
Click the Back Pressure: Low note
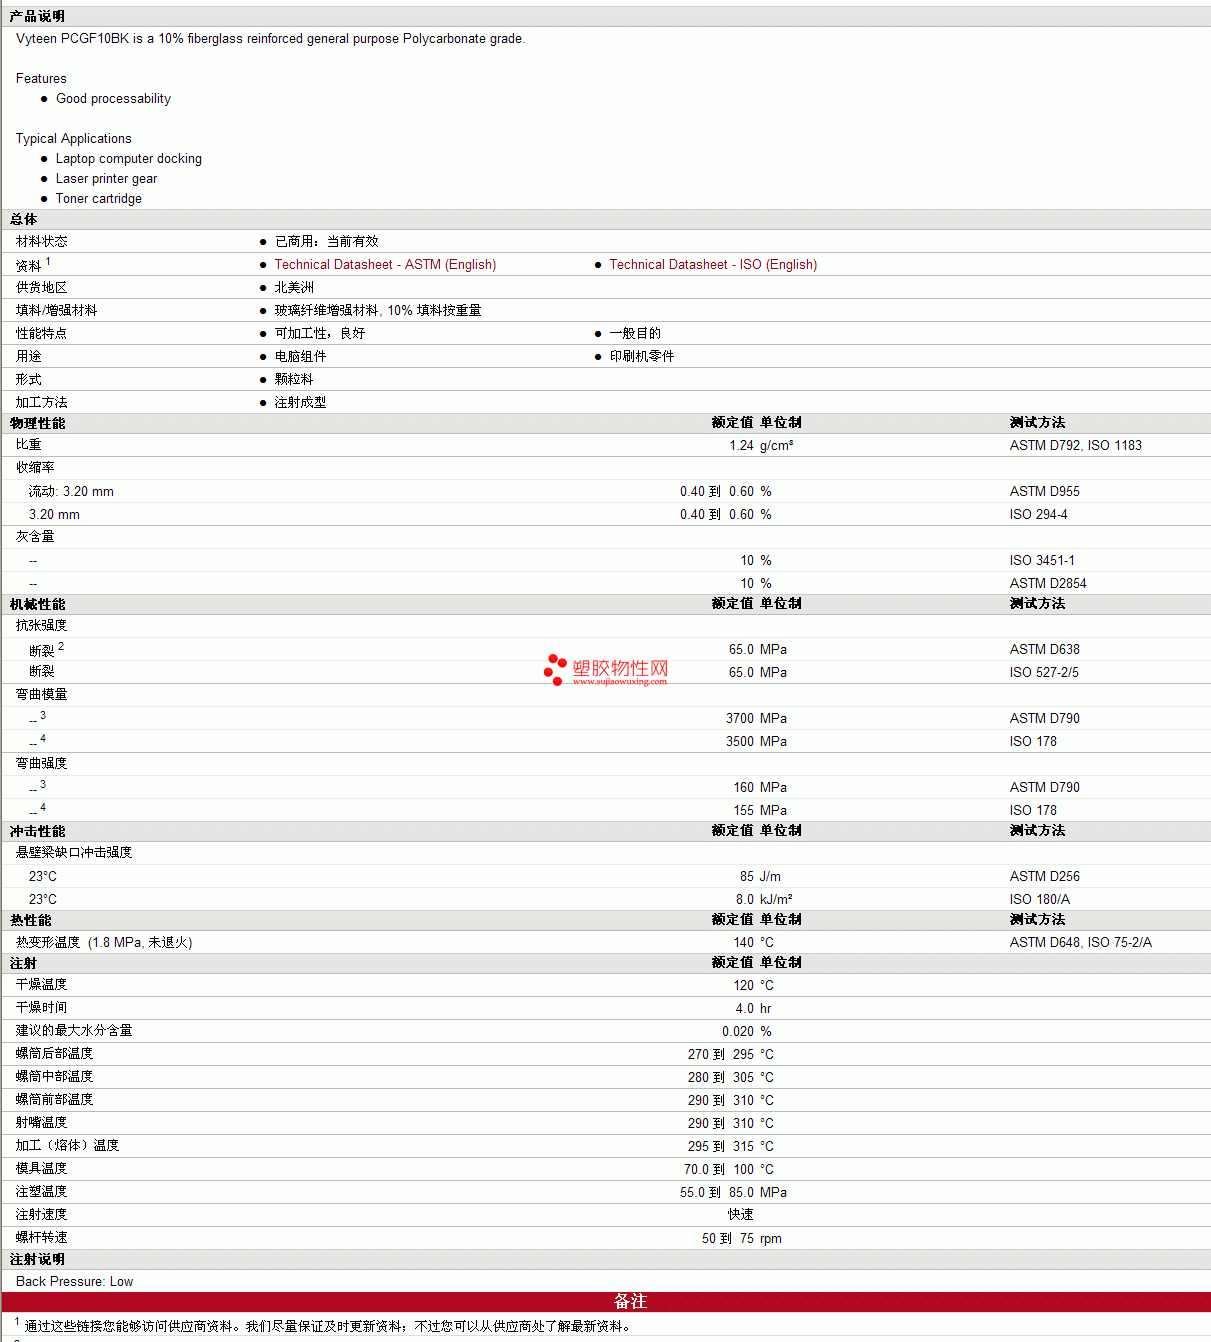pos(75,1282)
